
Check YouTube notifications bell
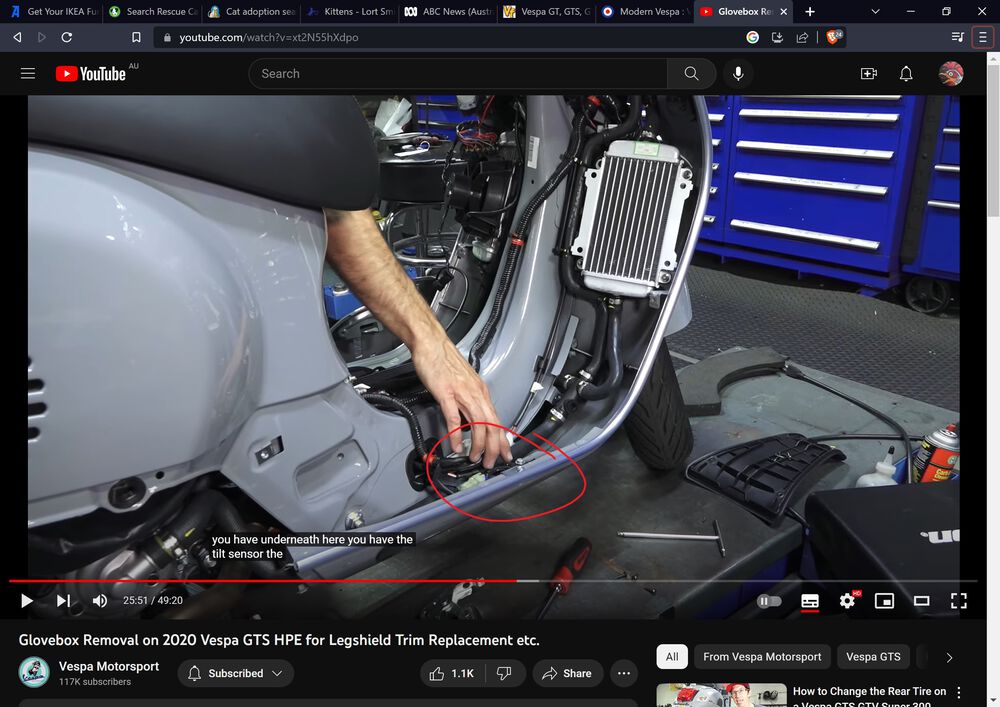click(x=905, y=73)
